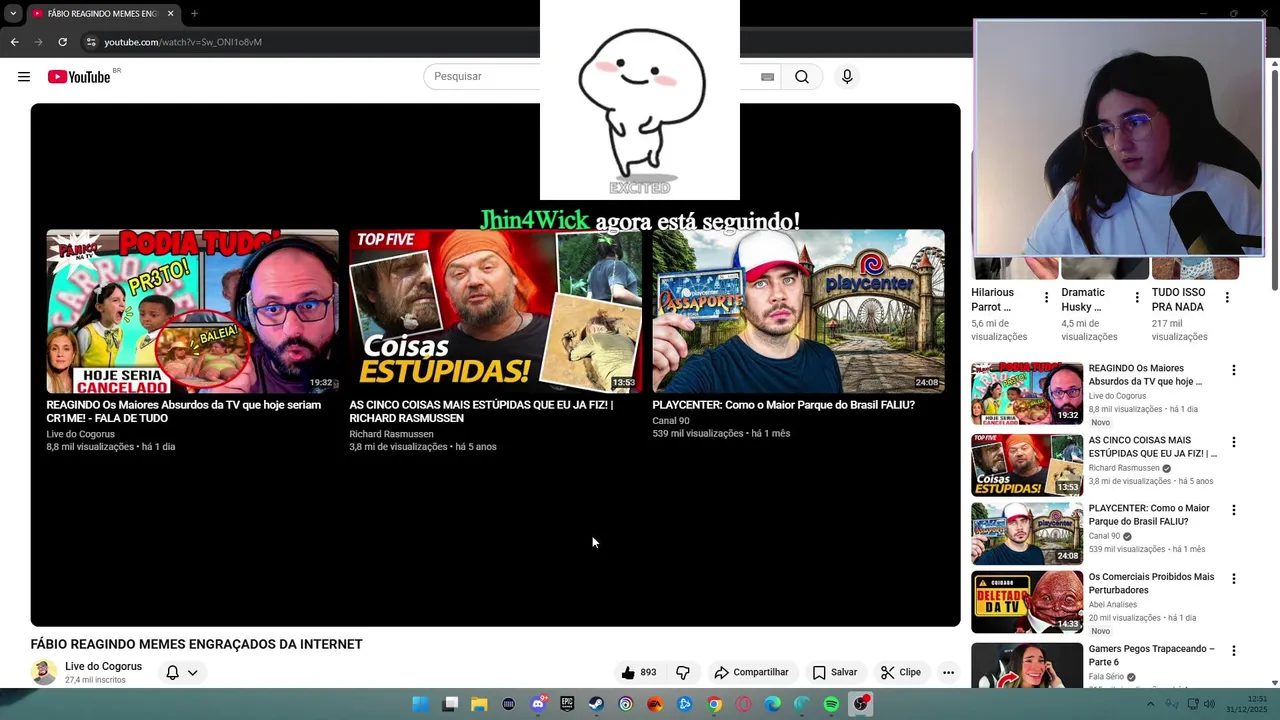Open sidebar video Os Comerciais Proibidos Mais Perturbadores
This screenshot has height=720, width=1280.
1151,583
